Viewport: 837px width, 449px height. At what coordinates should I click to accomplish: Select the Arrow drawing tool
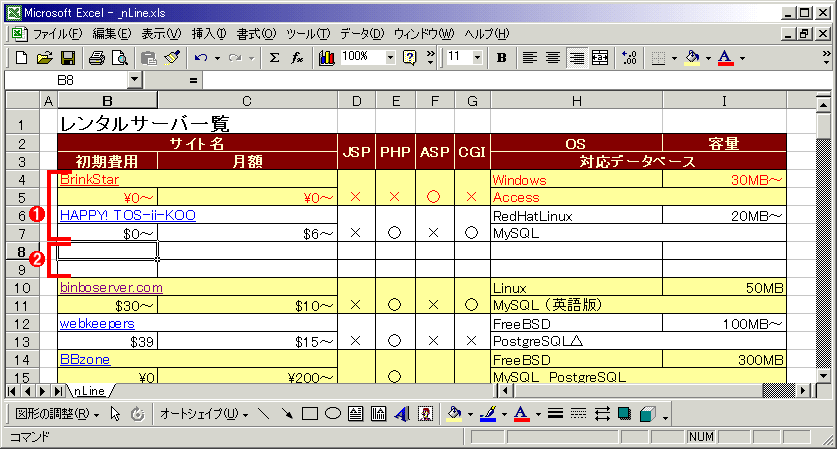coord(287,414)
